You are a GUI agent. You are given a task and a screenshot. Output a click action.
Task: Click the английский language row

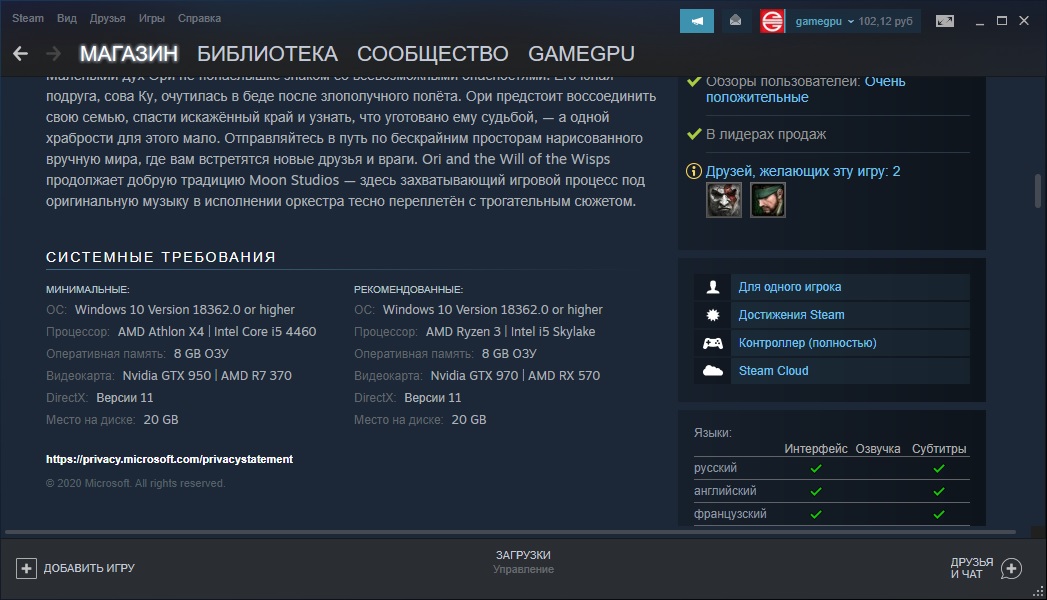[x=831, y=491]
